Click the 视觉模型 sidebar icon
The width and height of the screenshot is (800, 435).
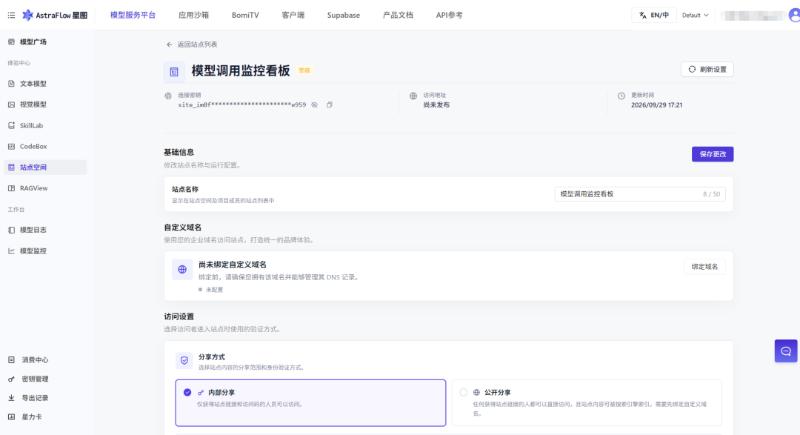click(11, 105)
